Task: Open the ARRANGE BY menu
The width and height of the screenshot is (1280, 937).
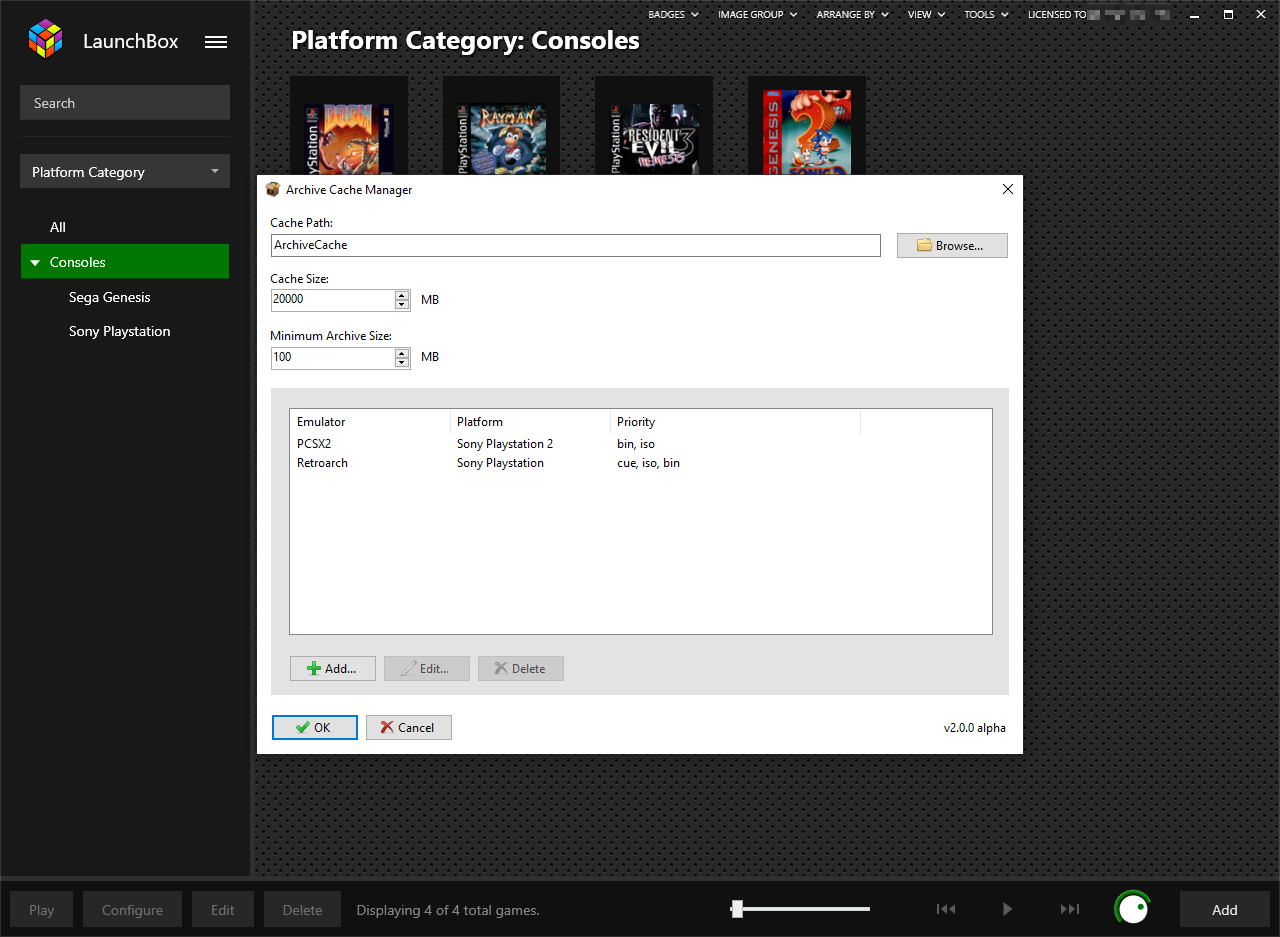Action: click(852, 14)
